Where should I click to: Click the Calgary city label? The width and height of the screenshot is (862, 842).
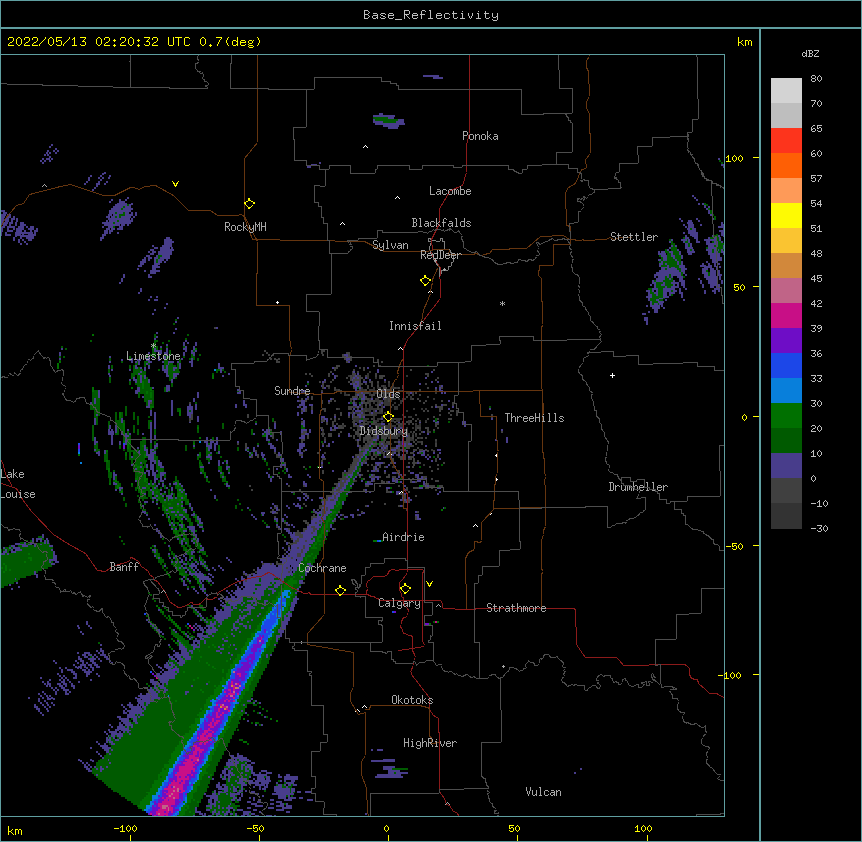coord(399,603)
